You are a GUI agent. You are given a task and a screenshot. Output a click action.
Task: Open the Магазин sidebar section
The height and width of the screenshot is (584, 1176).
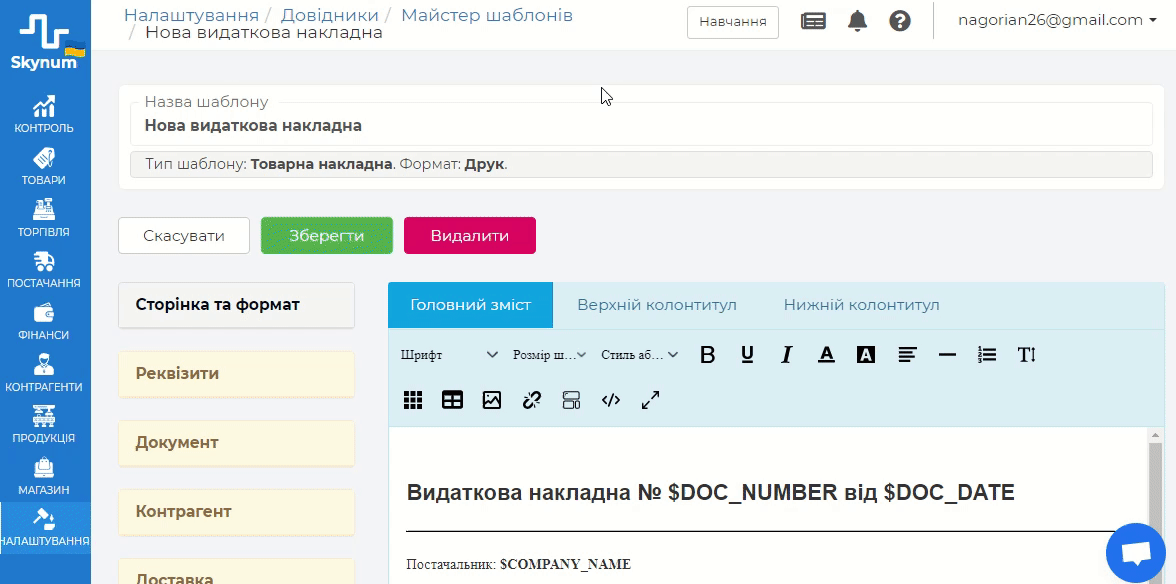click(x=44, y=477)
